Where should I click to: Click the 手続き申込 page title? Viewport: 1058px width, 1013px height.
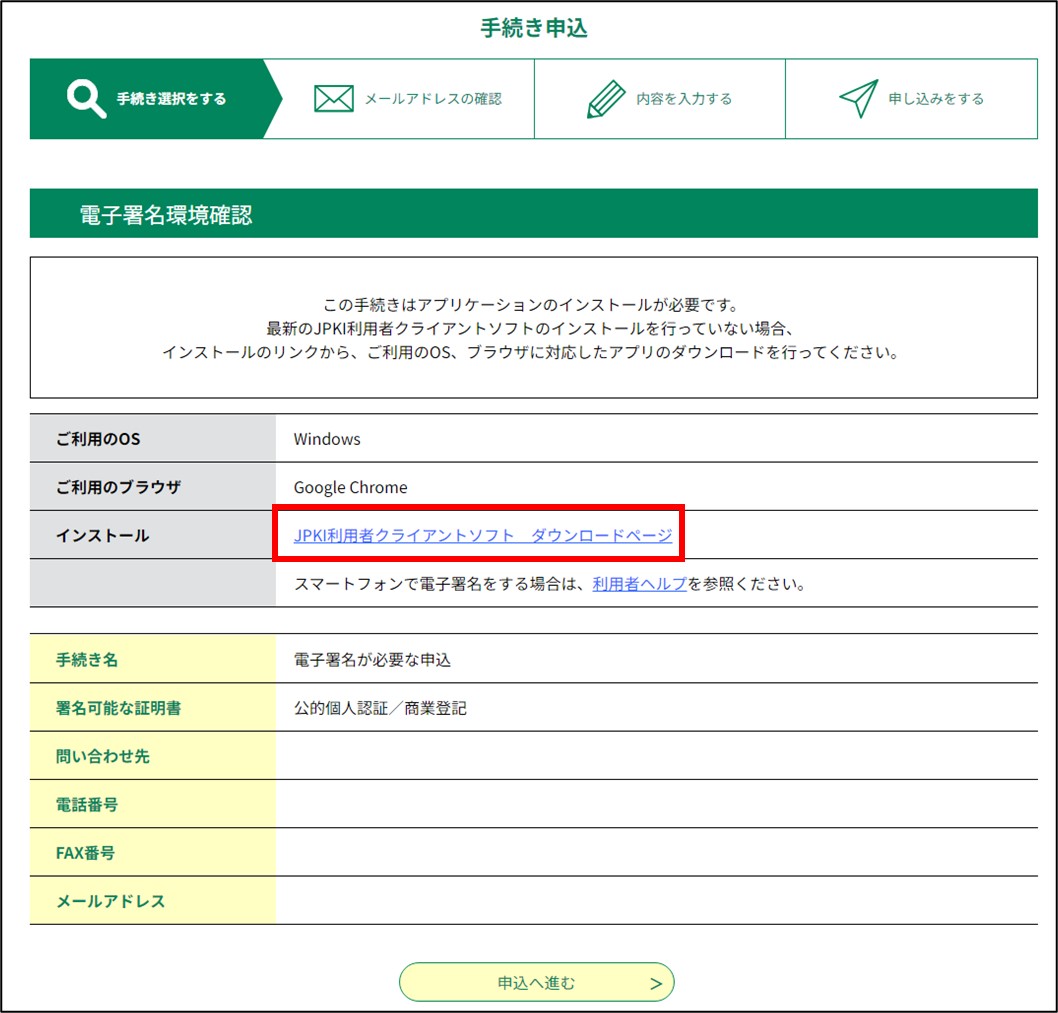[534, 28]
